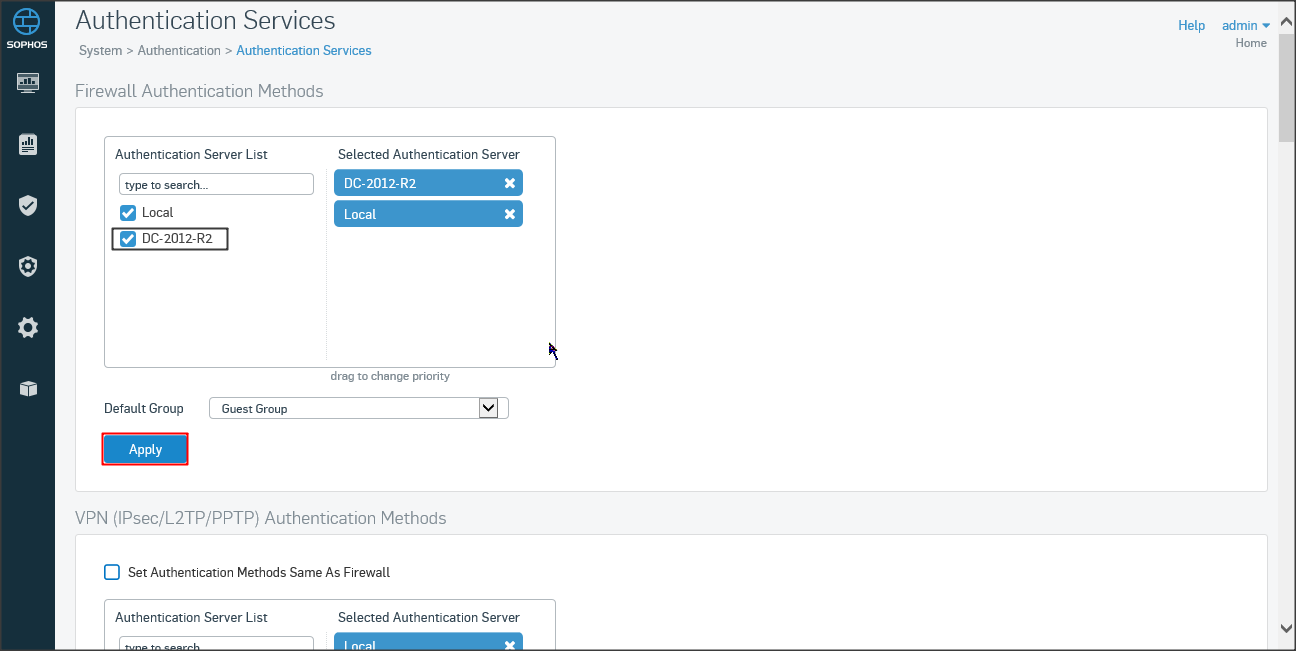Open the reports sidebar icon
Viewport: 1296px width, 651px height.
coord(28,145)
